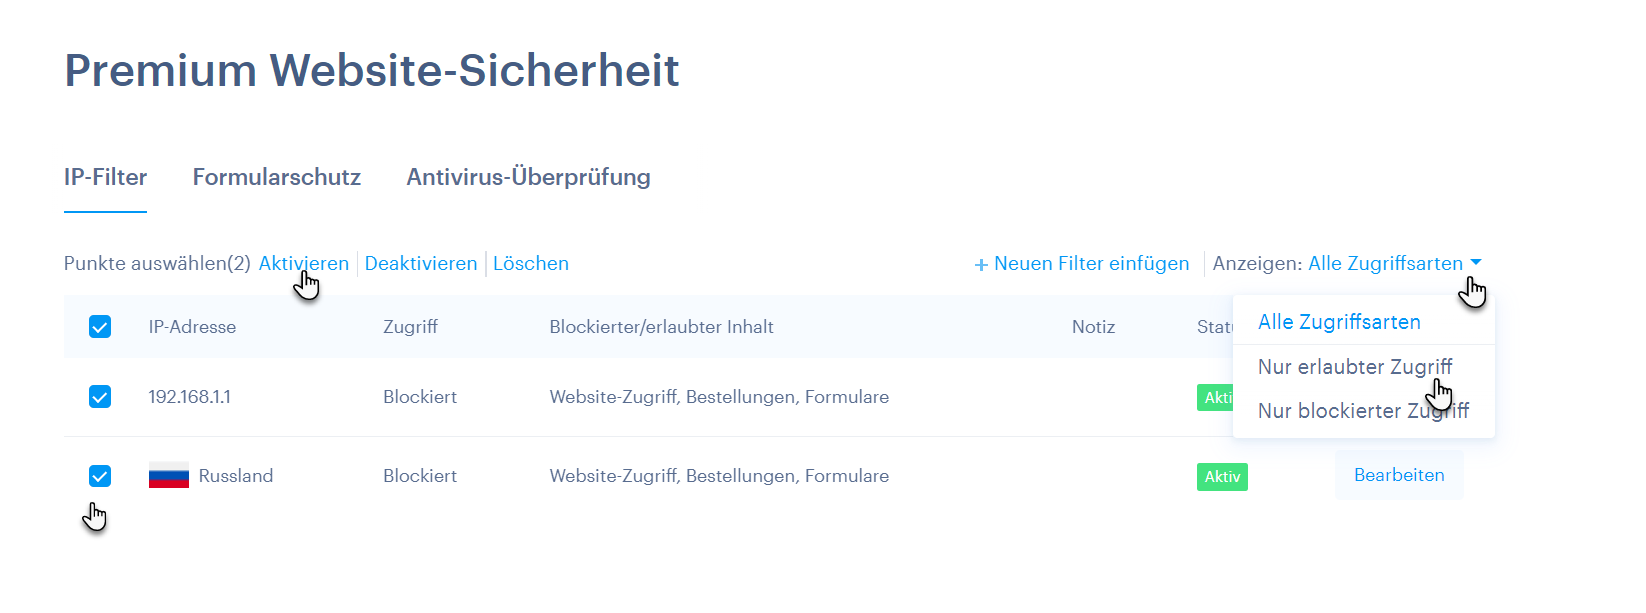The height and width of the screenshot is (613, 1646).
Task: Click the Aktivieren link
Action: (x=304, y=263)
